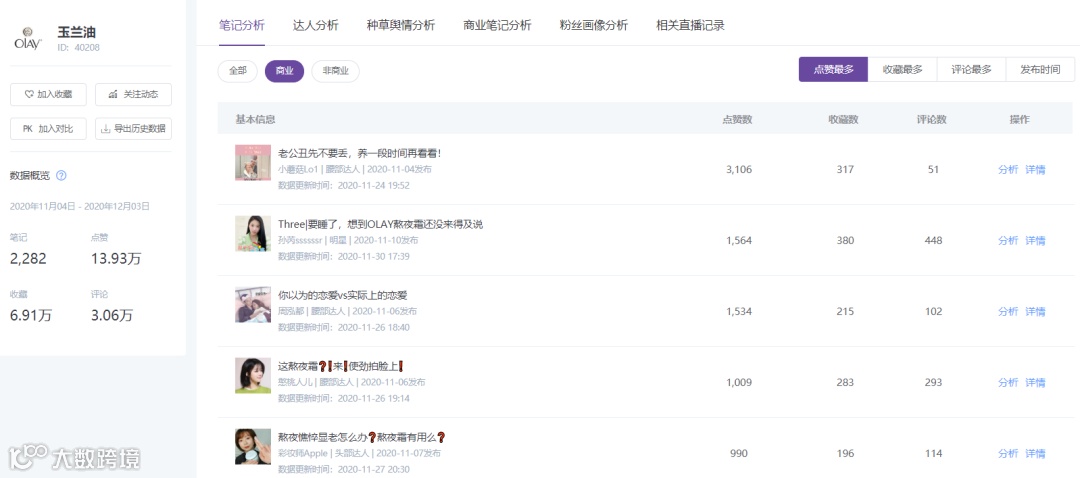The image size is (1080, 478).
Task: Click the 3,106 likes value
Action: pos(738,169)
